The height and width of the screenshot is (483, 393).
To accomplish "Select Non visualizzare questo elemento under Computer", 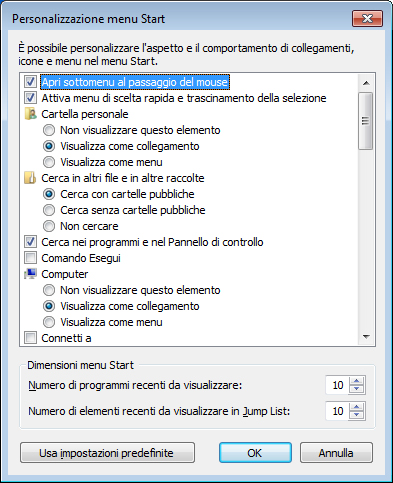I will 49,290.
